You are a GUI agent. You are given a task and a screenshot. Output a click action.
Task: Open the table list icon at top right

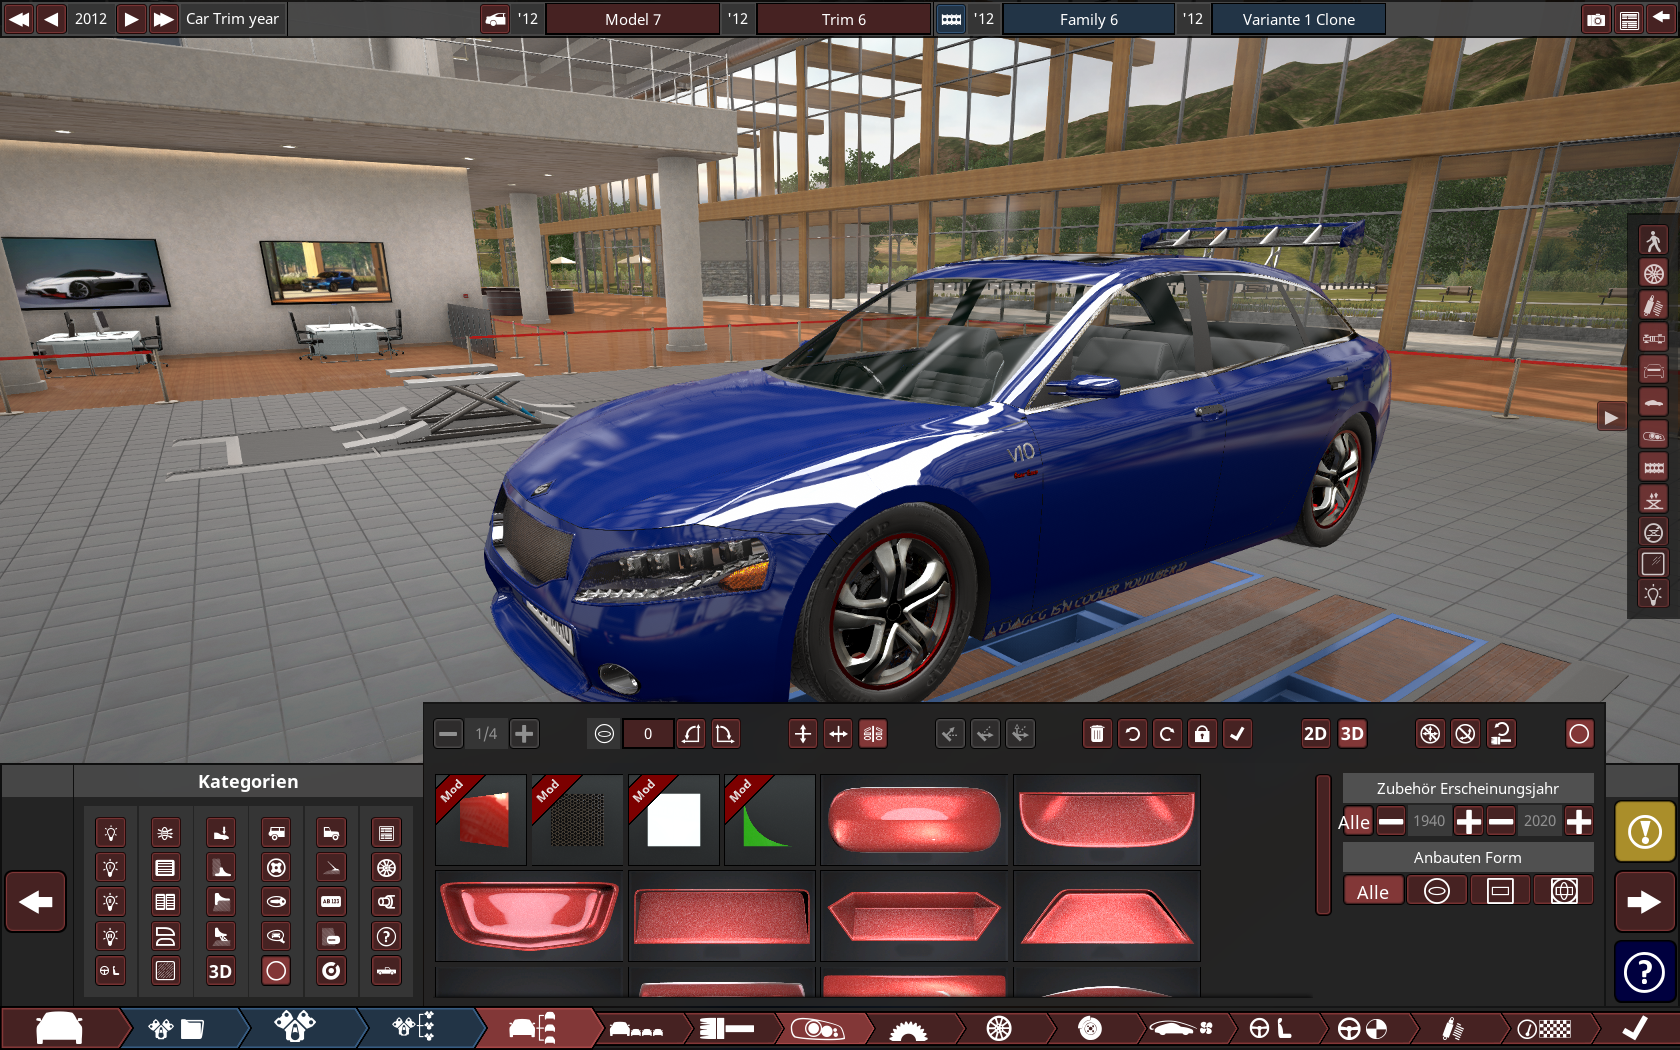pos(1629,19)
